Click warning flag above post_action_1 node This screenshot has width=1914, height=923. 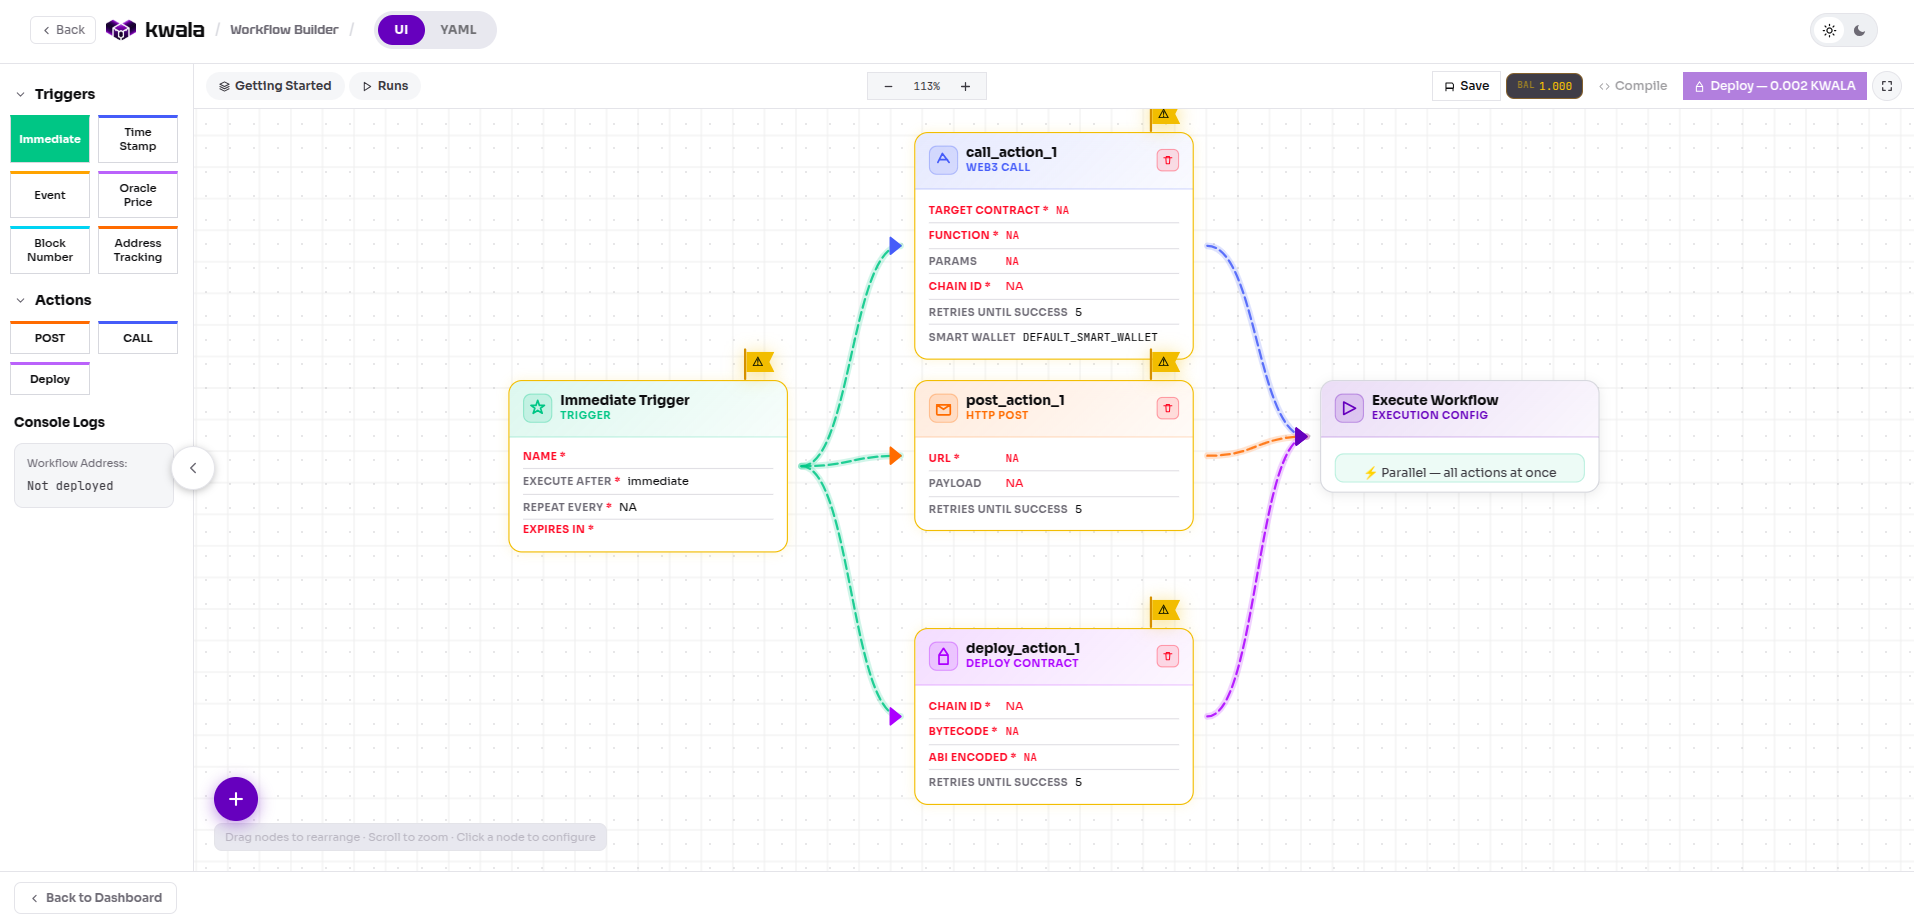click(1164, 362)
